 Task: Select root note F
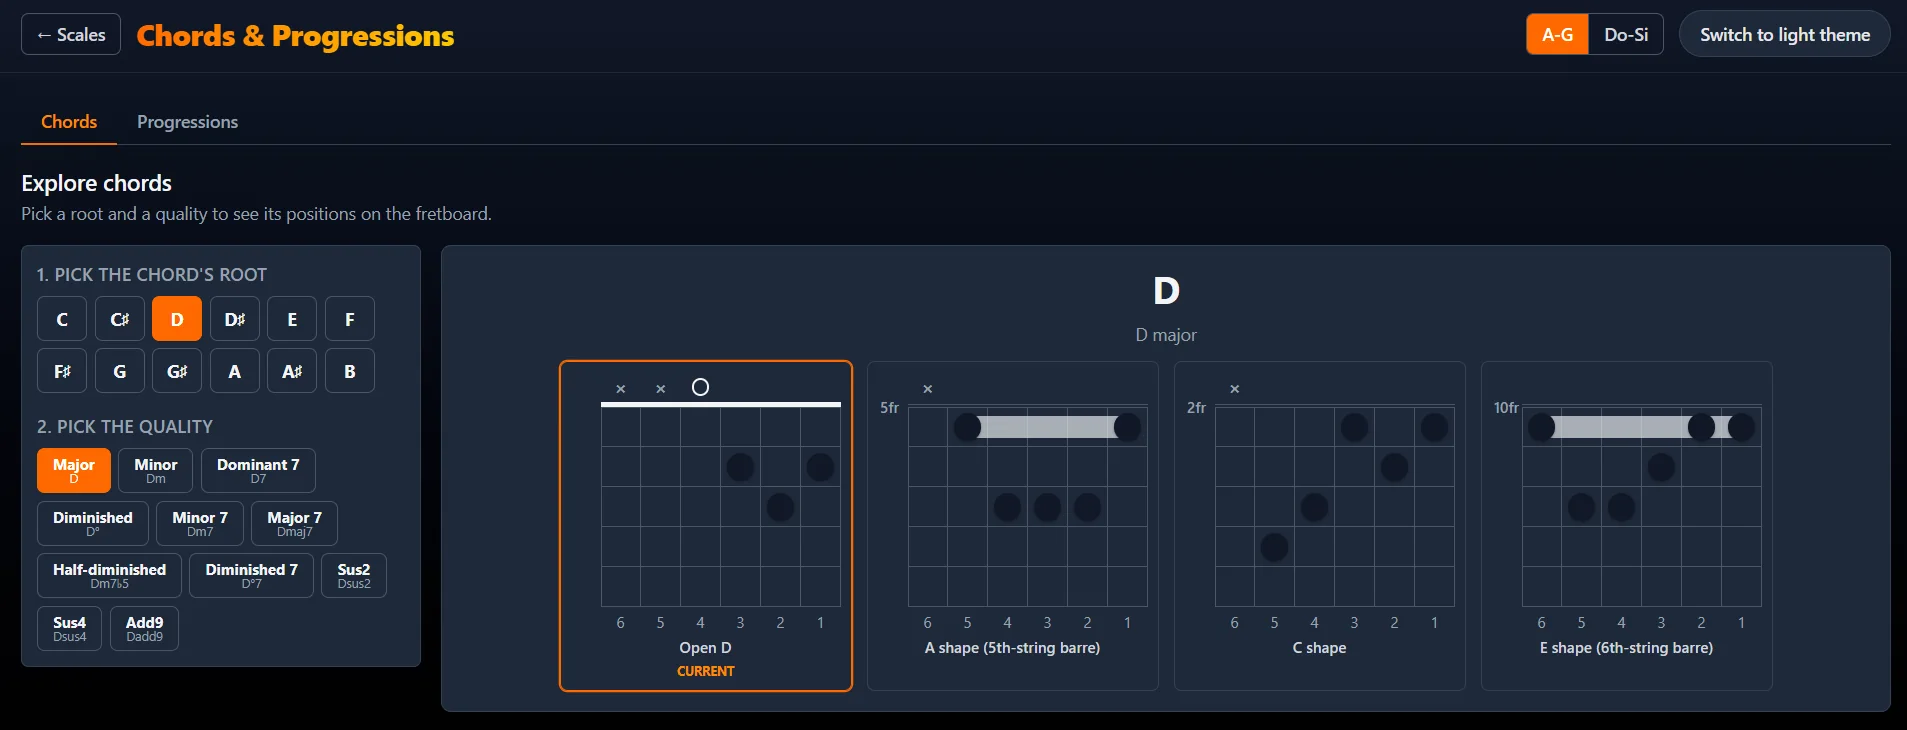[x=350, y=319]
